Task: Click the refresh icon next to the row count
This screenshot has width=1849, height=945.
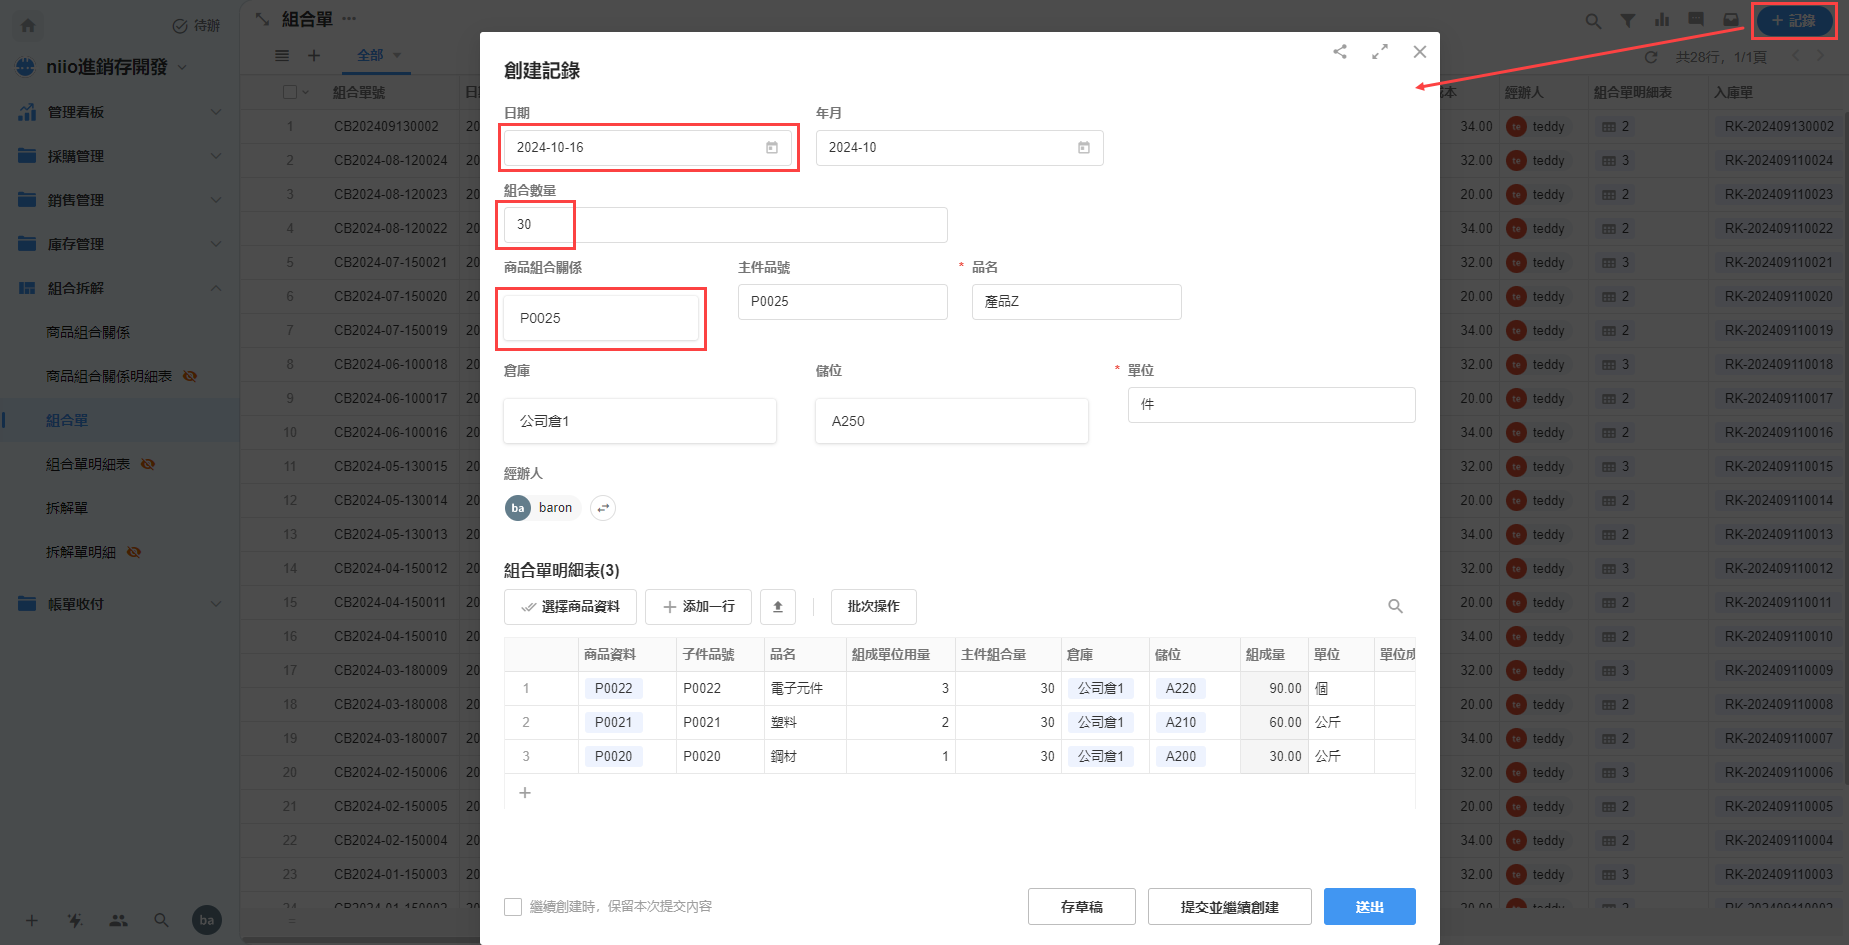Action: tap(1651, 57)
